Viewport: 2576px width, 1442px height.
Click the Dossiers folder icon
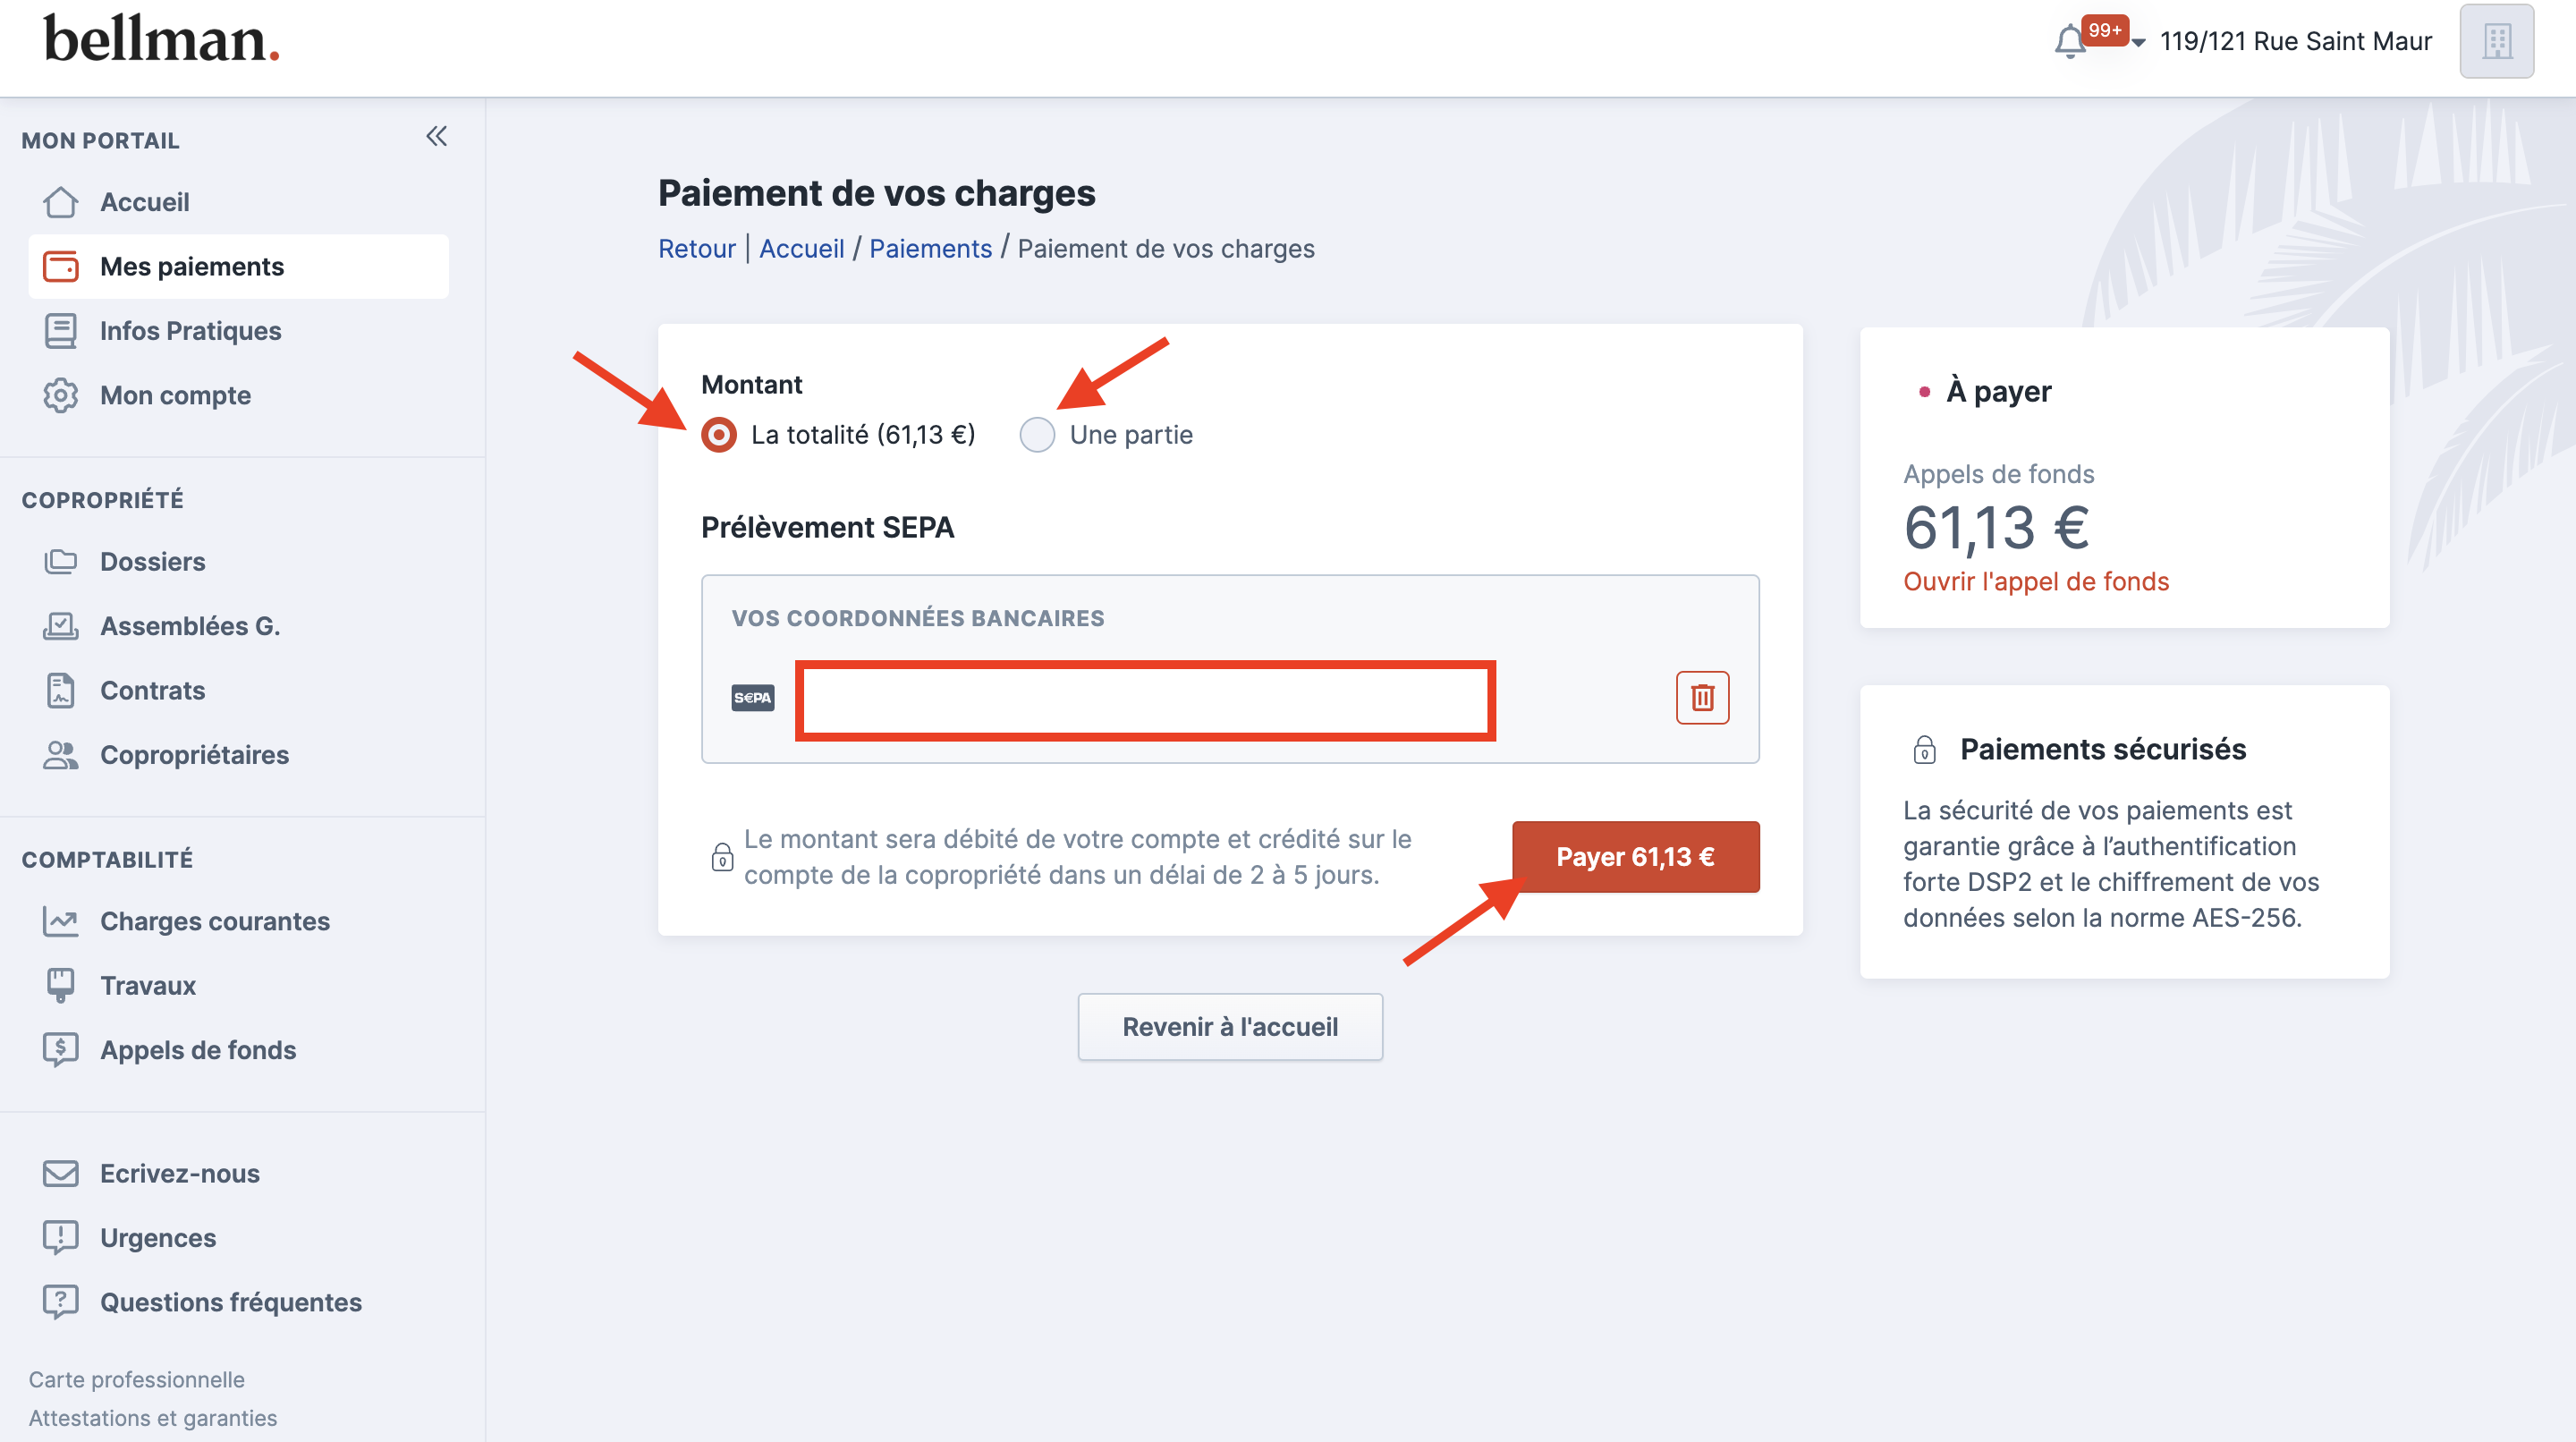(x=60, y=562)
